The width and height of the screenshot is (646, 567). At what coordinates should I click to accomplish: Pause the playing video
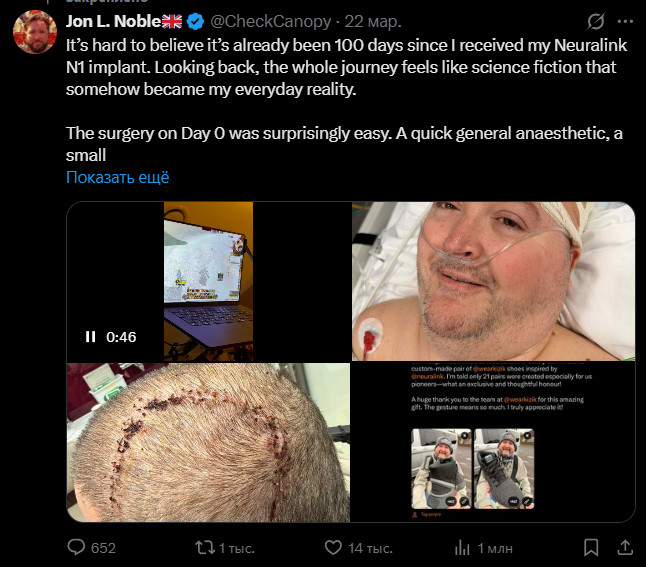90,337
